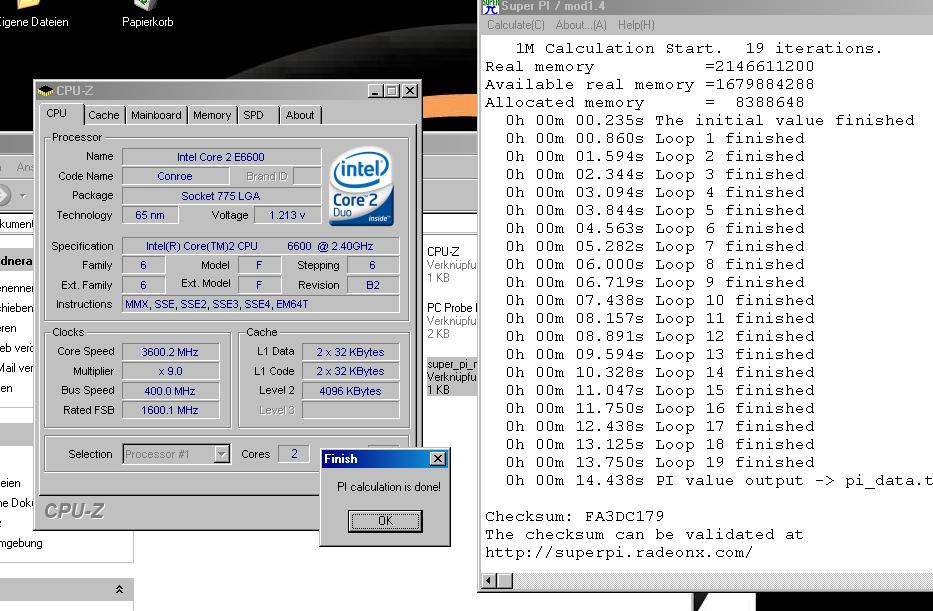Viewport: 933px width, 611px height.
Task: Switch to the Mainboard tab
Action: point(156,115)
